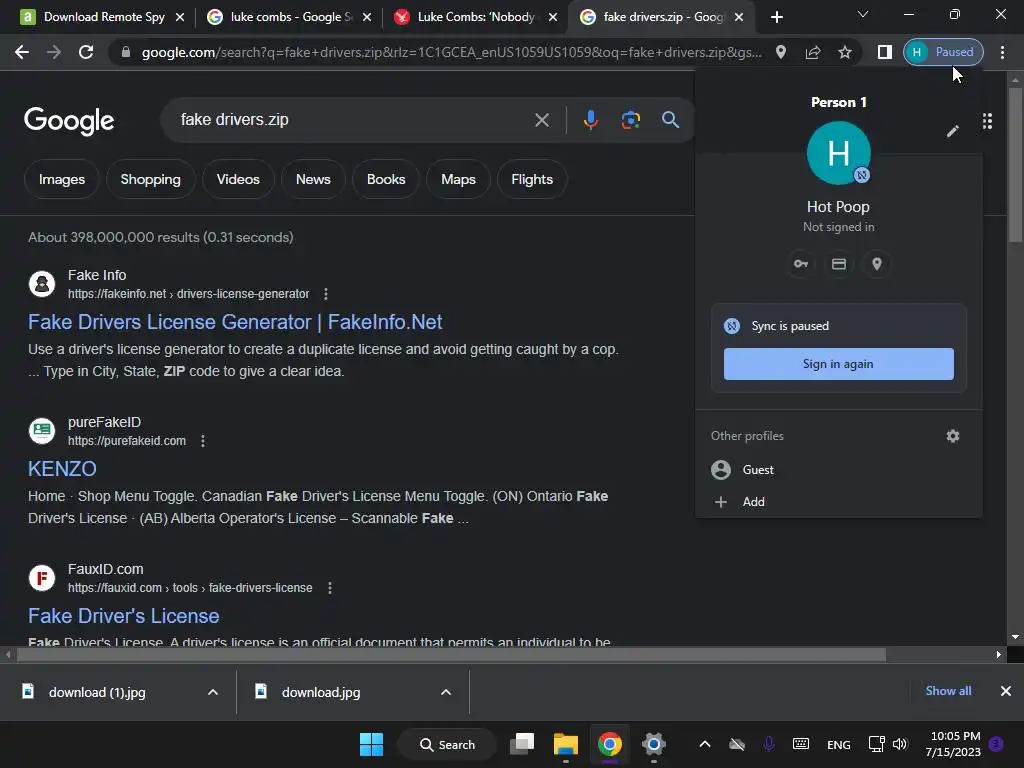This screenshot has height=768, width=1024.
Task: Open Windows Start menu
Action: [372, 744]
